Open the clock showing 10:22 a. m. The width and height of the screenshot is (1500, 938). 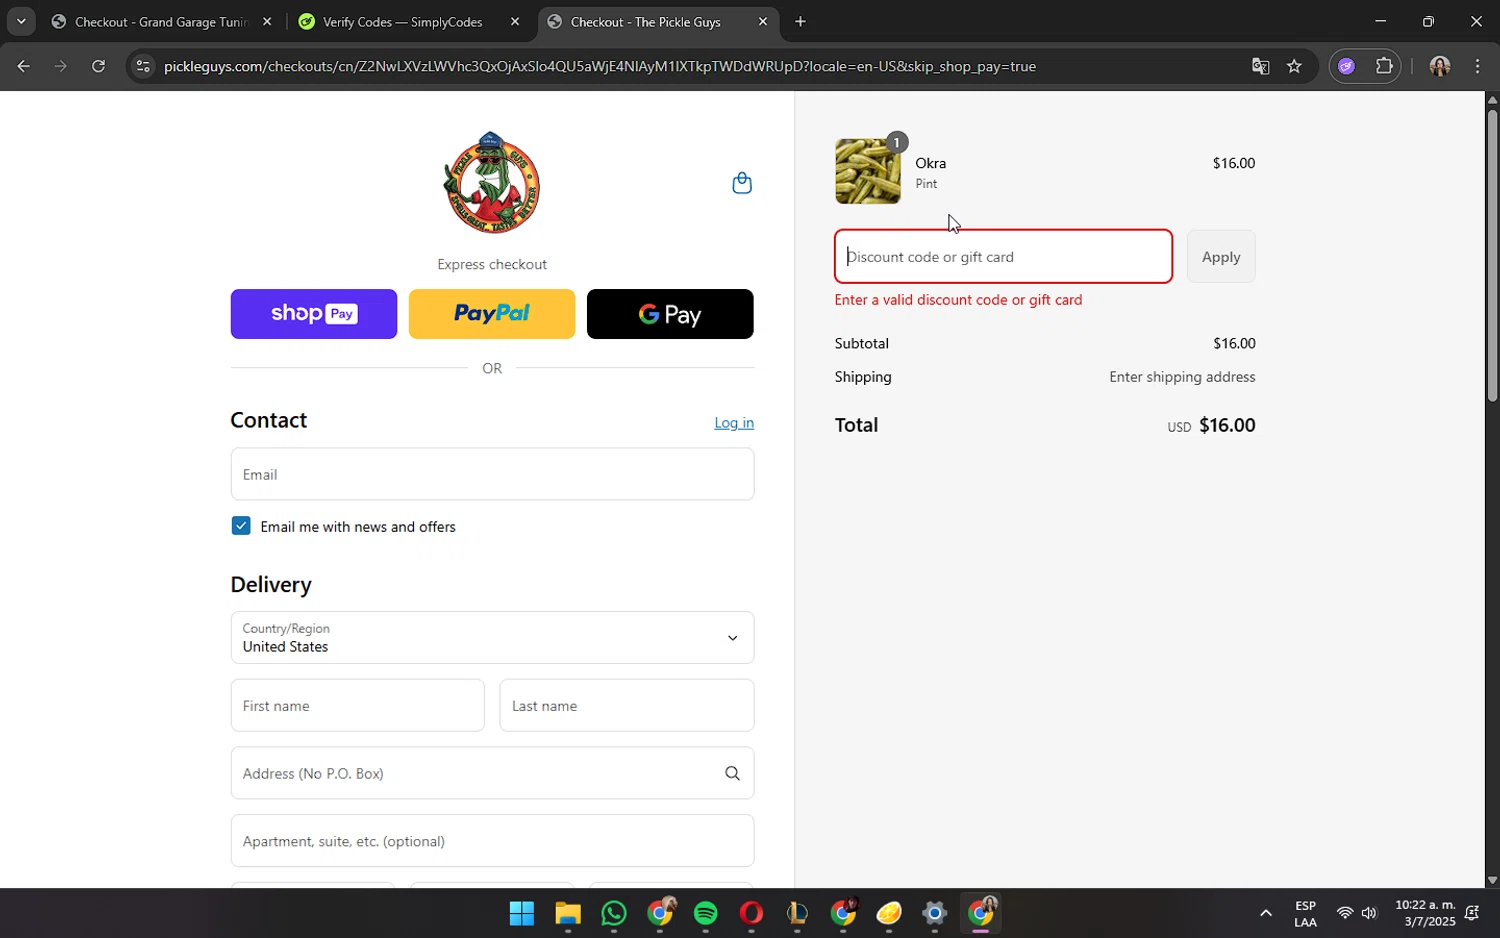1425,913
